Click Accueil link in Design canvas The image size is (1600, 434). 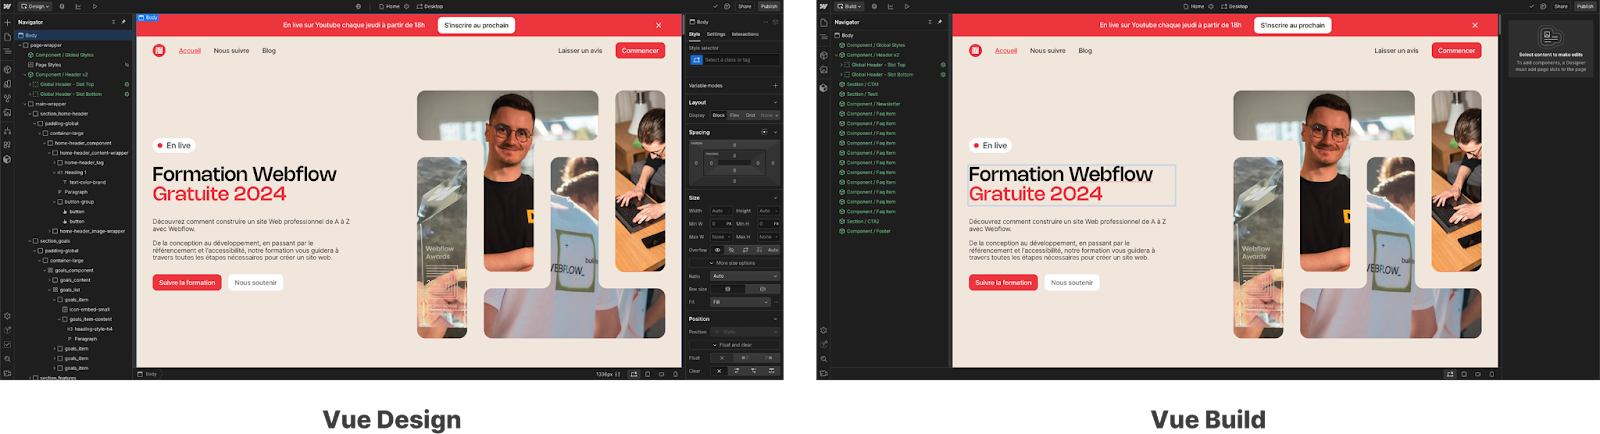click(x=190, y=50)
